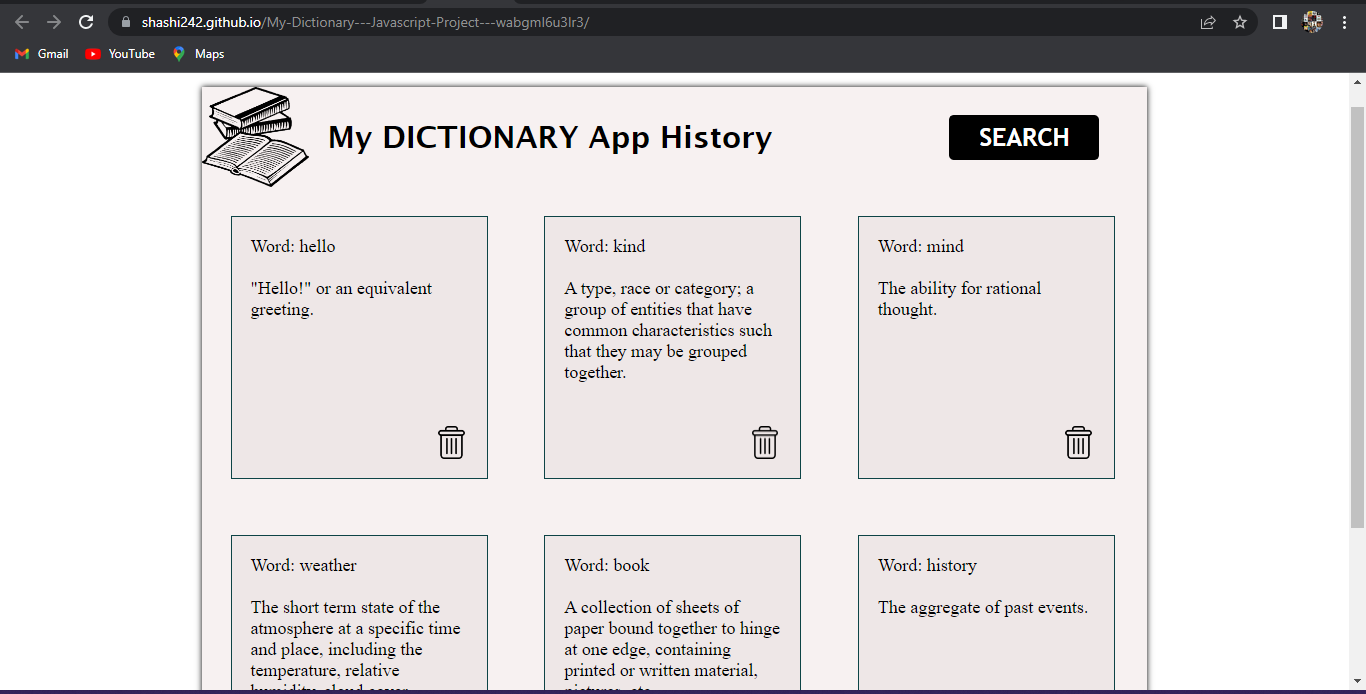Viewport: 1366px width, 694px height.
Task: Click the SEARCH button
Action: pos(1023,137)
